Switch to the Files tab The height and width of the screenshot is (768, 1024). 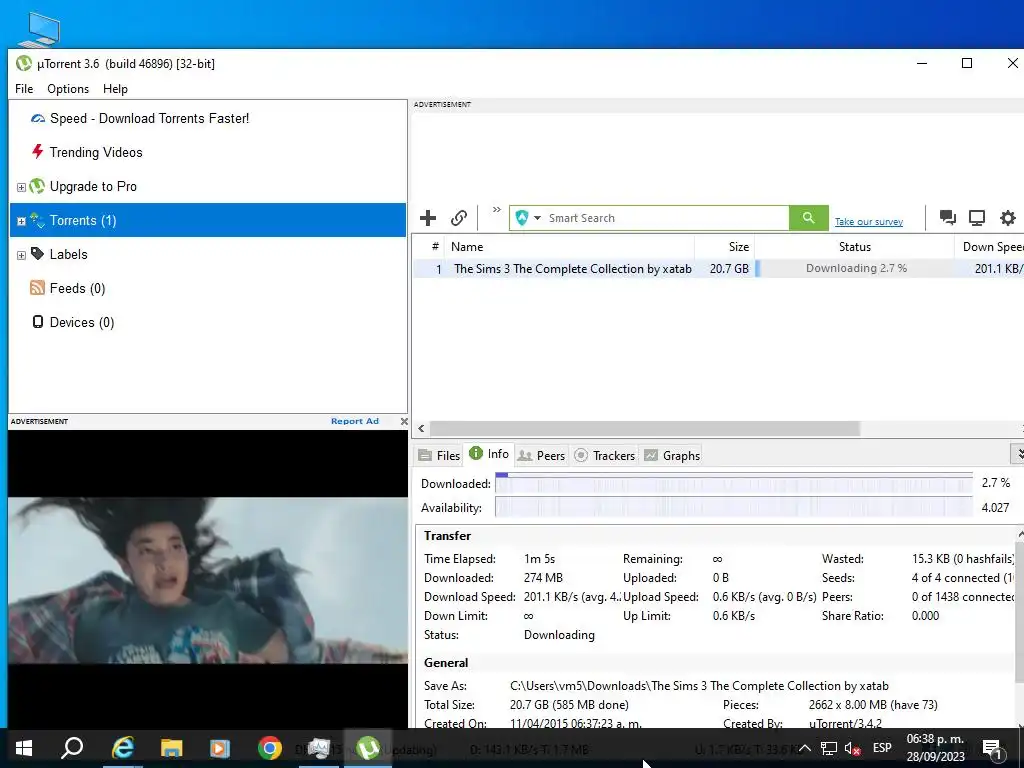pyautogui.click(x=440, y=455)
